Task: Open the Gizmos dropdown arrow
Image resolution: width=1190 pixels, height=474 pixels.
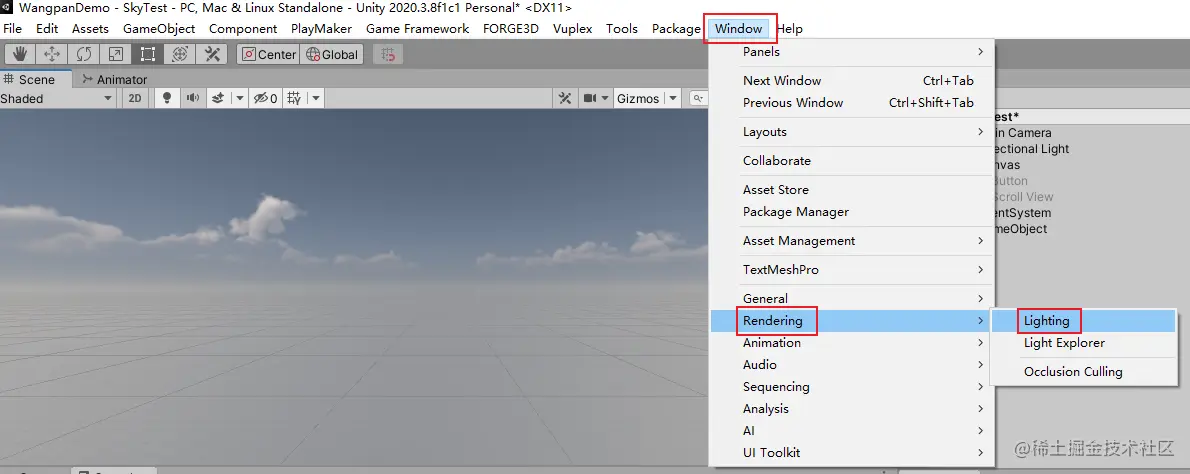Action: (672, 99)
